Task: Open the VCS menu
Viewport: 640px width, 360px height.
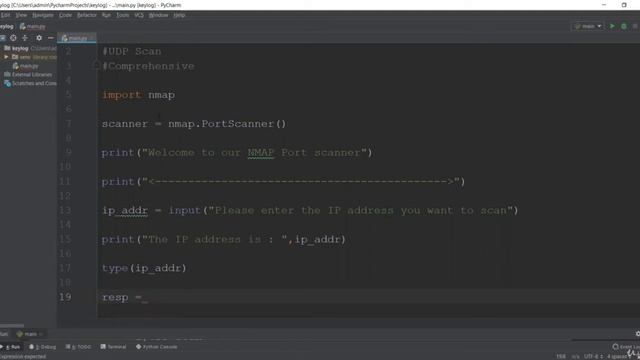Action: tap(139, 15)
